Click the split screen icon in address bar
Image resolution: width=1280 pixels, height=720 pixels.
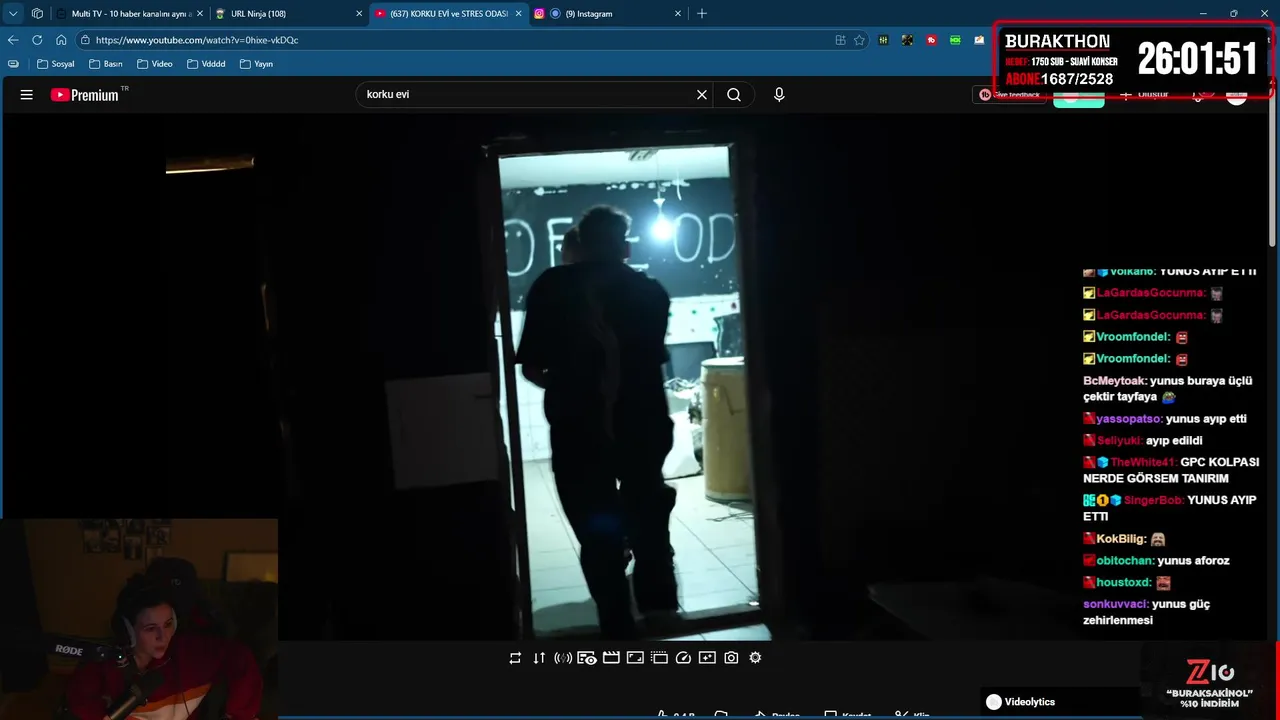(840, 40)
